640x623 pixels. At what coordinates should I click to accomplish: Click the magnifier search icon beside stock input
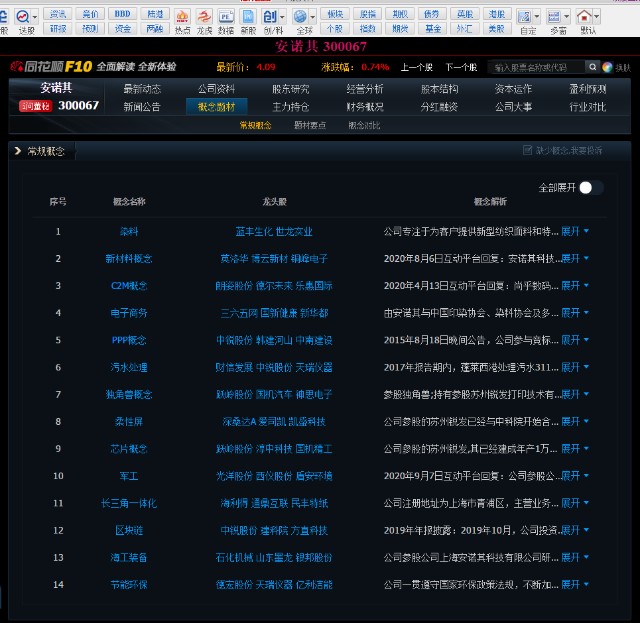pos(593,67)
